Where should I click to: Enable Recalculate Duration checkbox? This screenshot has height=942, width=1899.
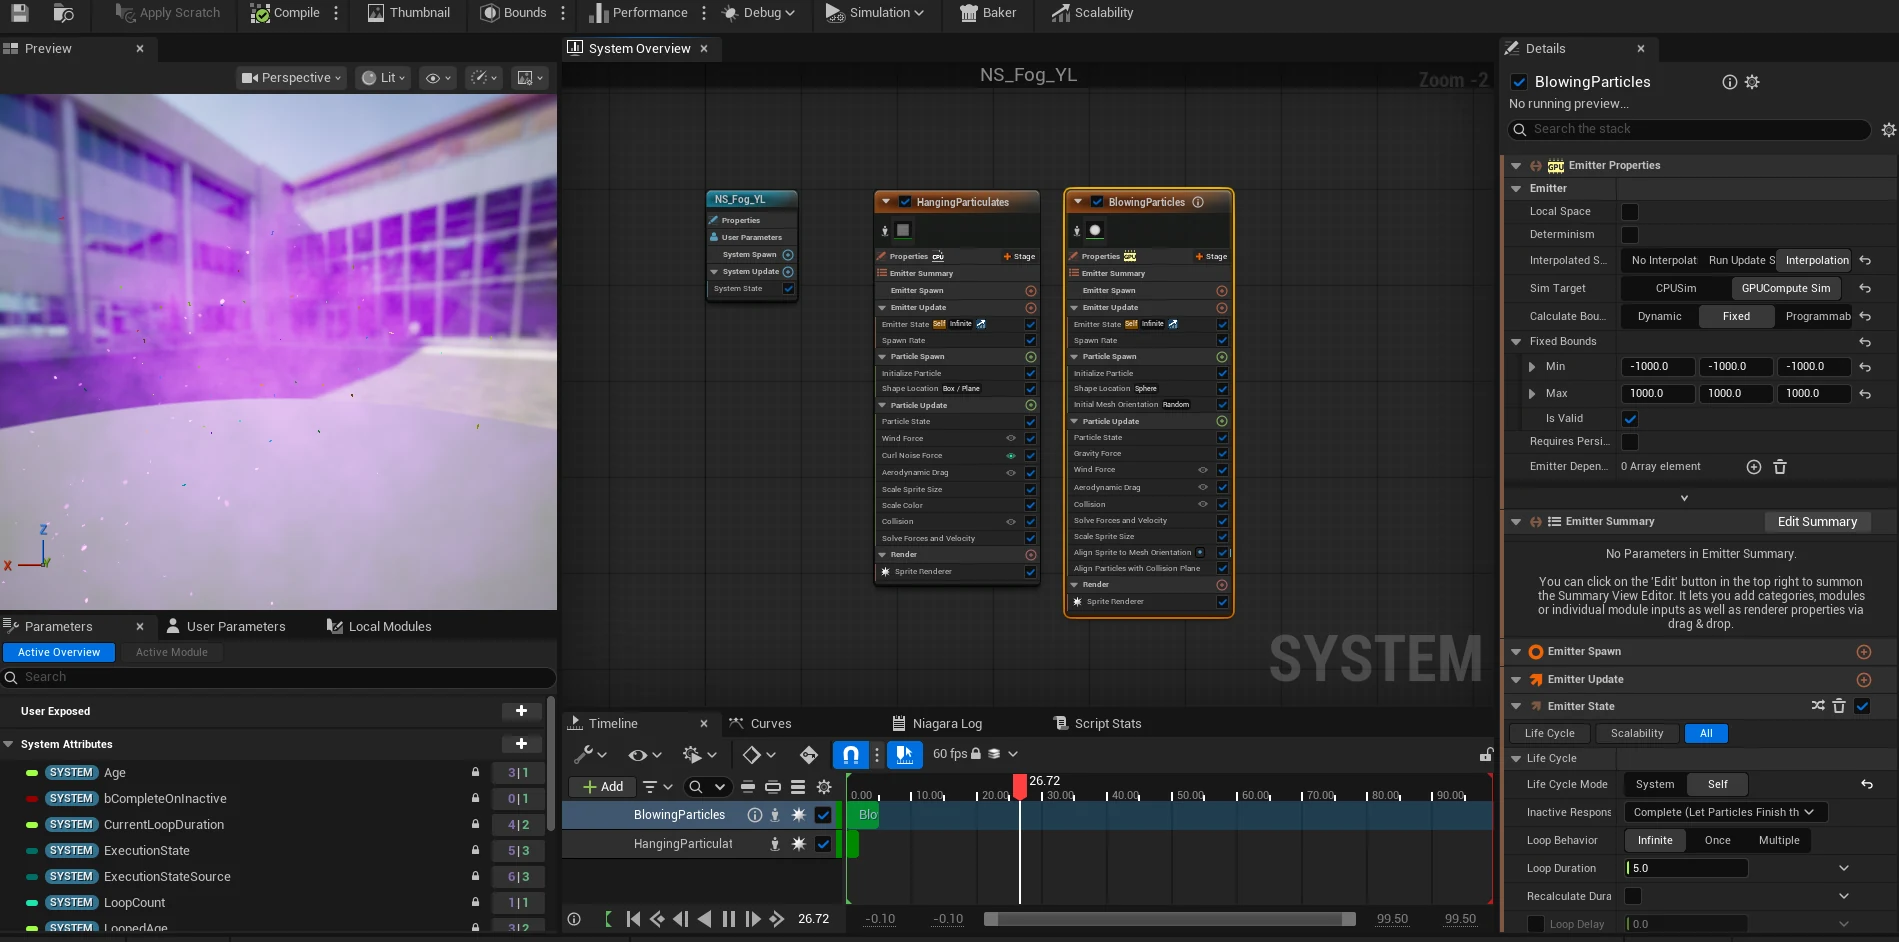coord(1633,896)
